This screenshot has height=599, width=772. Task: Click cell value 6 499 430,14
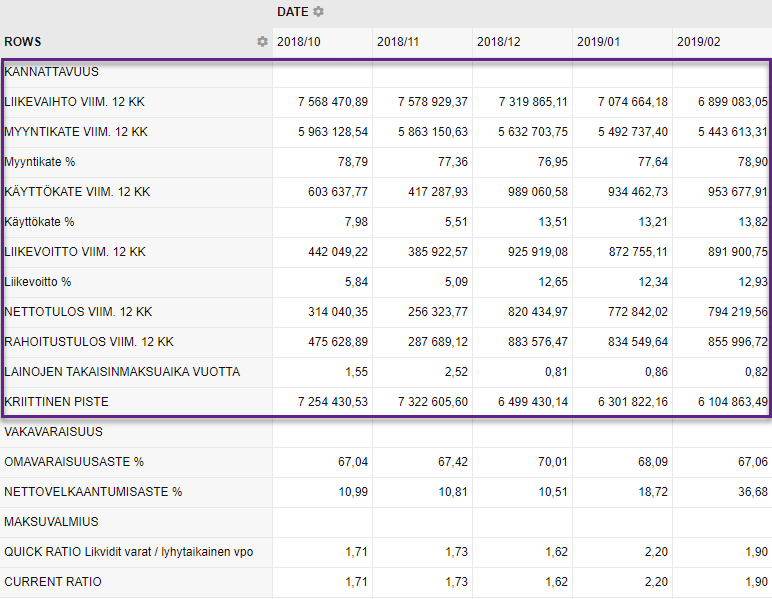pyautogui.click(x=533, y=402)
